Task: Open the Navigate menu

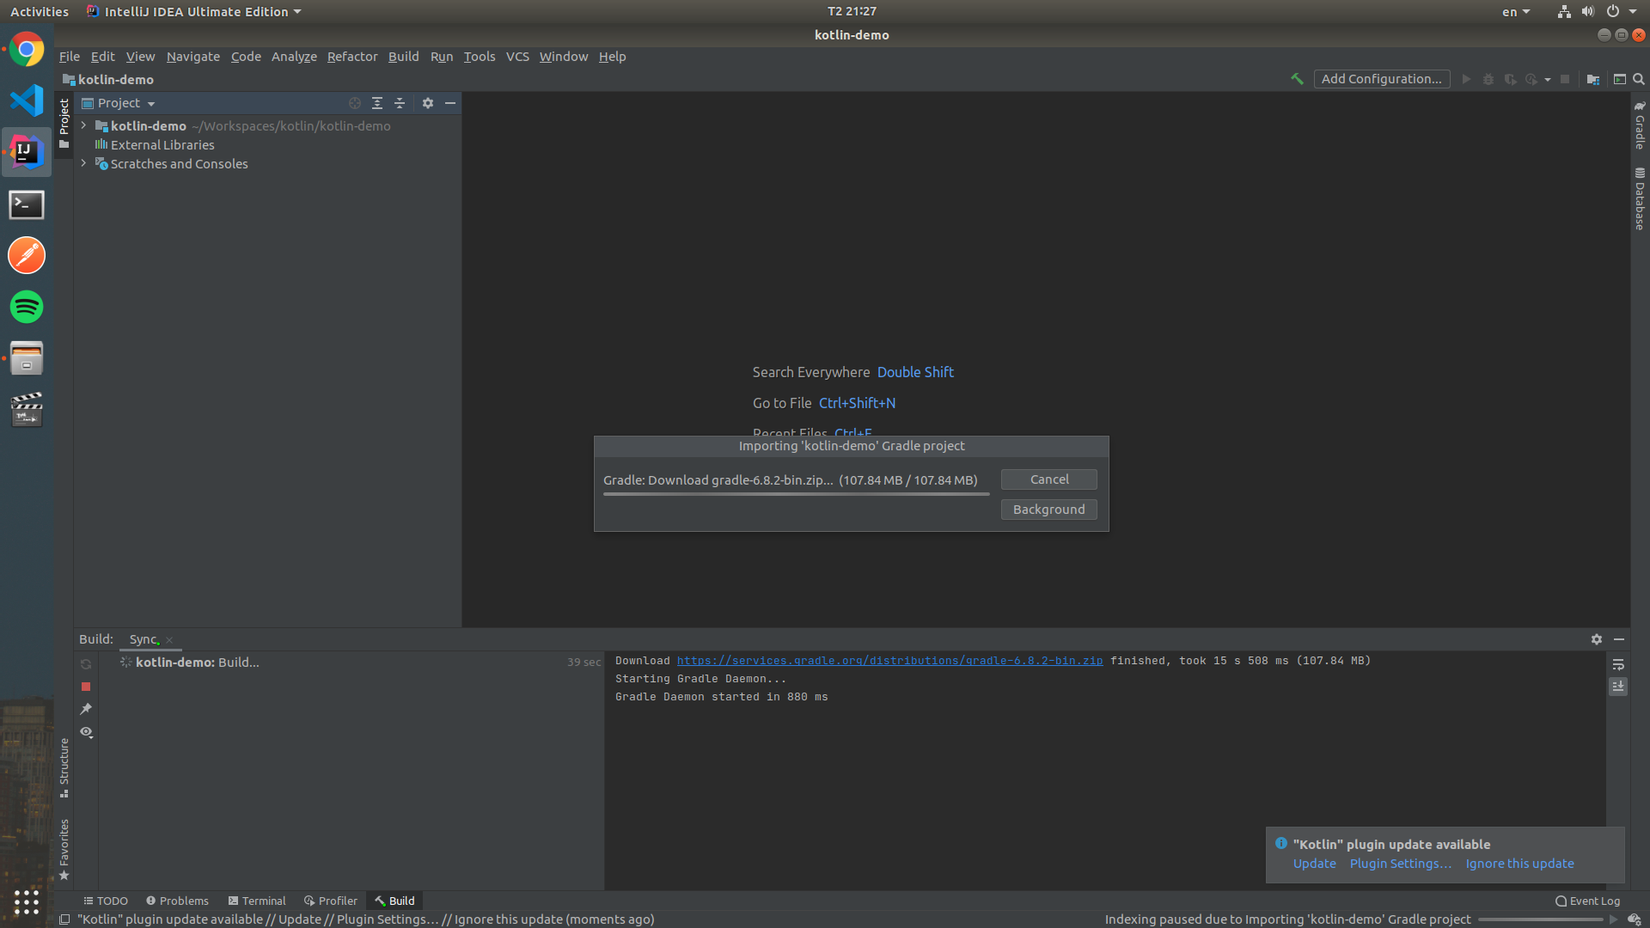Action: [193, 57]
